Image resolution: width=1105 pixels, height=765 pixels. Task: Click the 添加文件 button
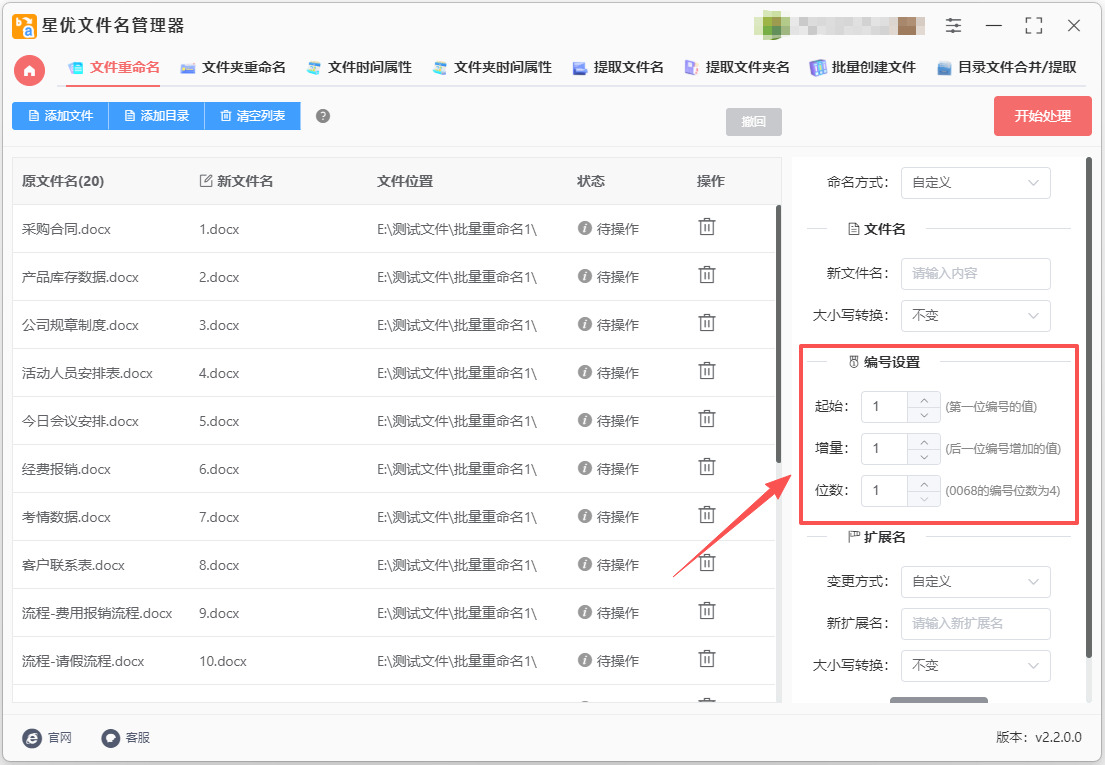(x=60, y=116)
